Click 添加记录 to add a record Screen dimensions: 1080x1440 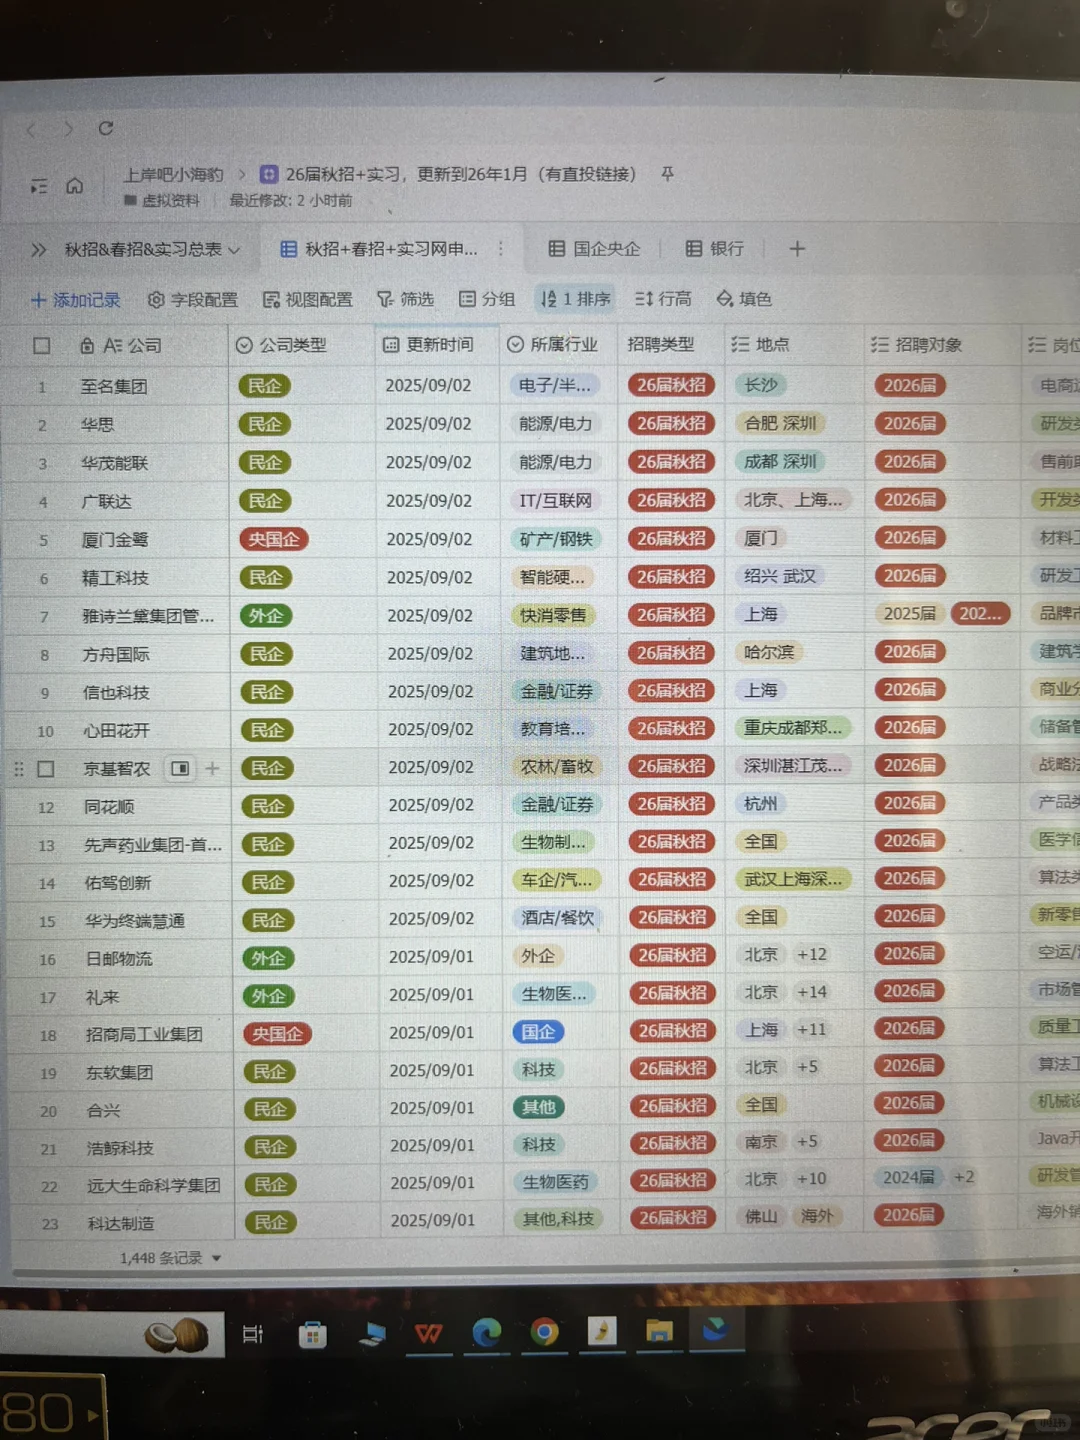76,300
